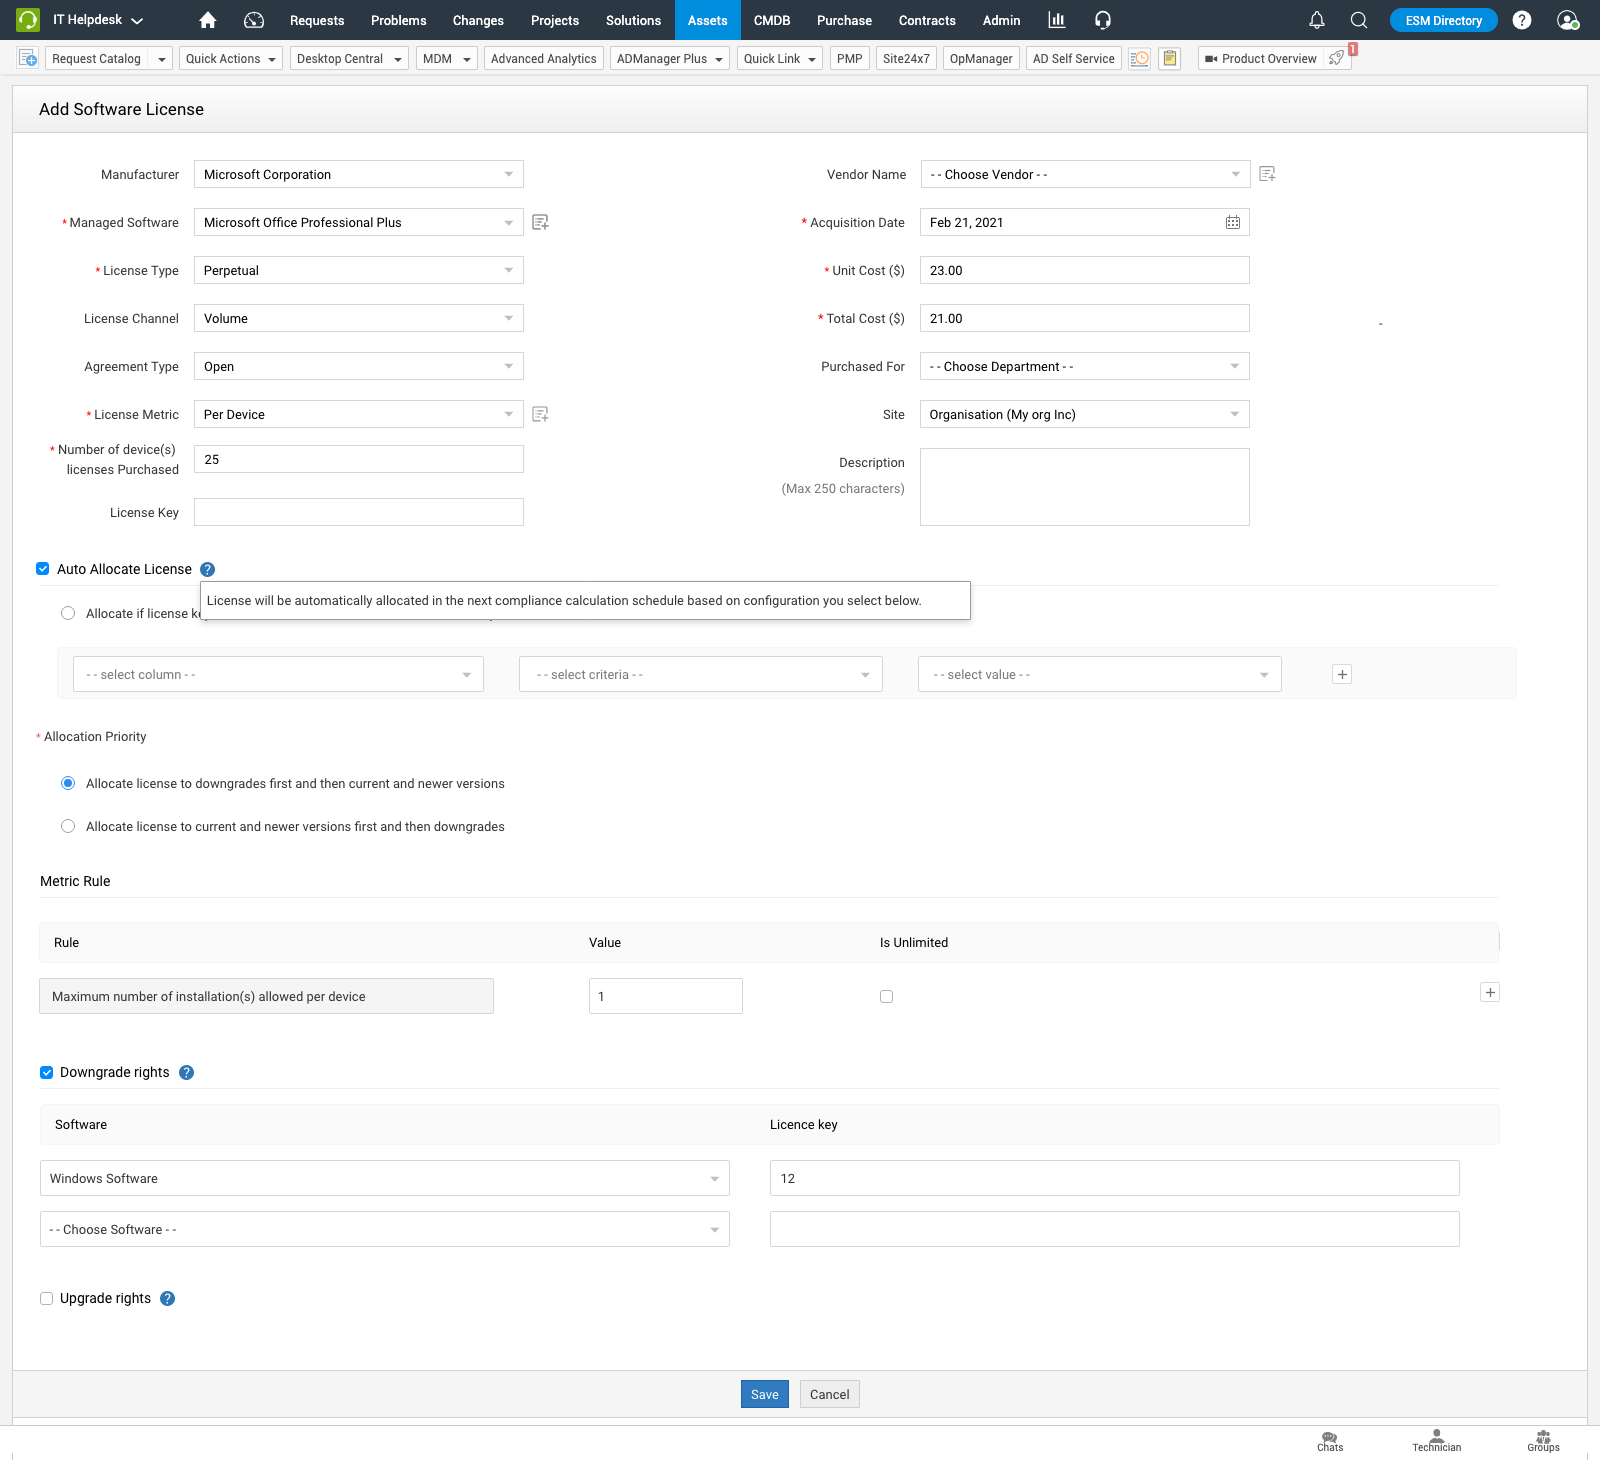The width and height of the screenshot is (1600, 1460).
Task: Open the reports bar chart icon
Action: click(1056, 20)
